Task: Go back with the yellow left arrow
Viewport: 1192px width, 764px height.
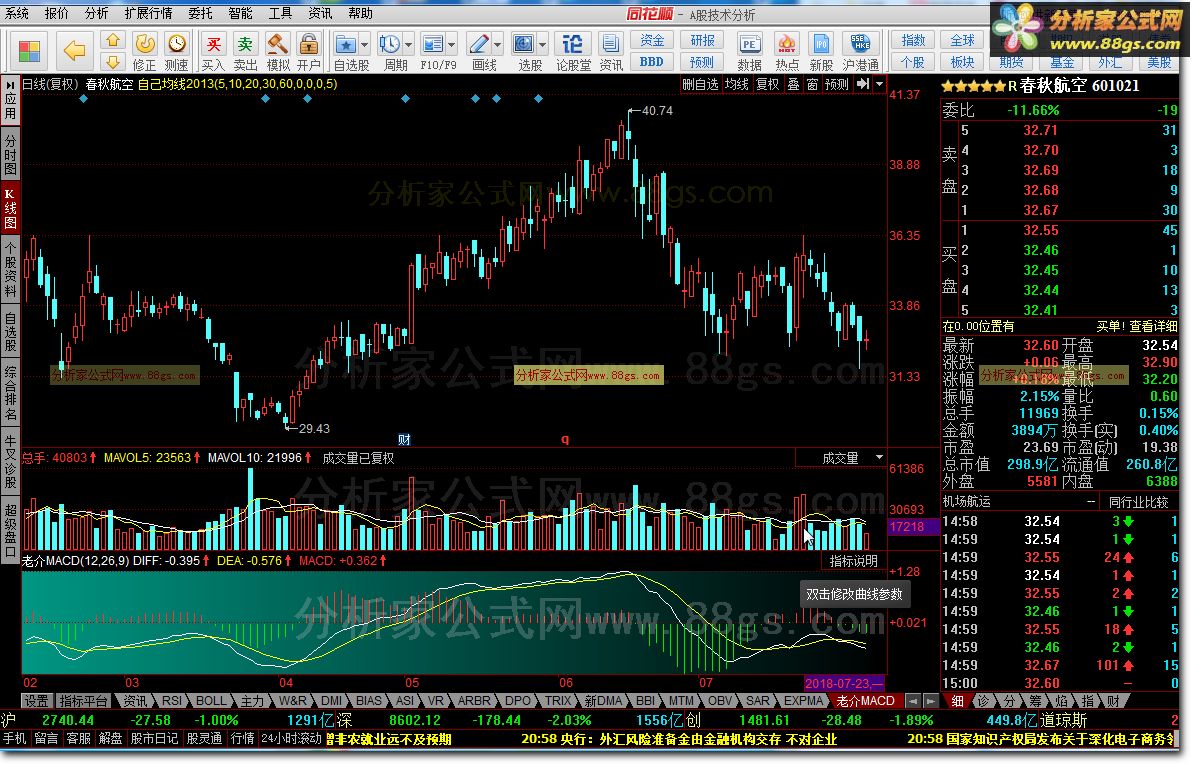Action: tap(74, 51)
